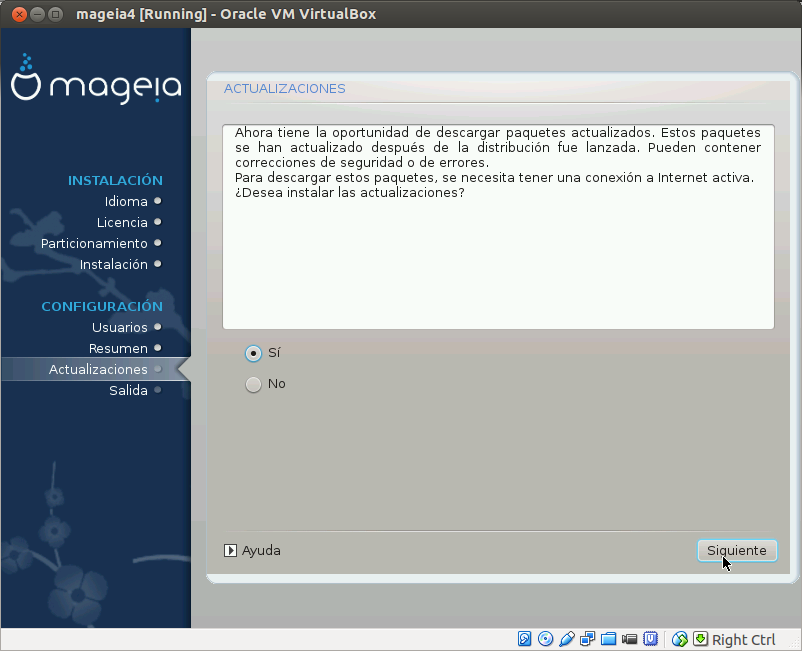The height and width of the screenshot is (651, 802).
Task: Click the Mageia logo in the sidebar
Action: (x=95, y=84)
